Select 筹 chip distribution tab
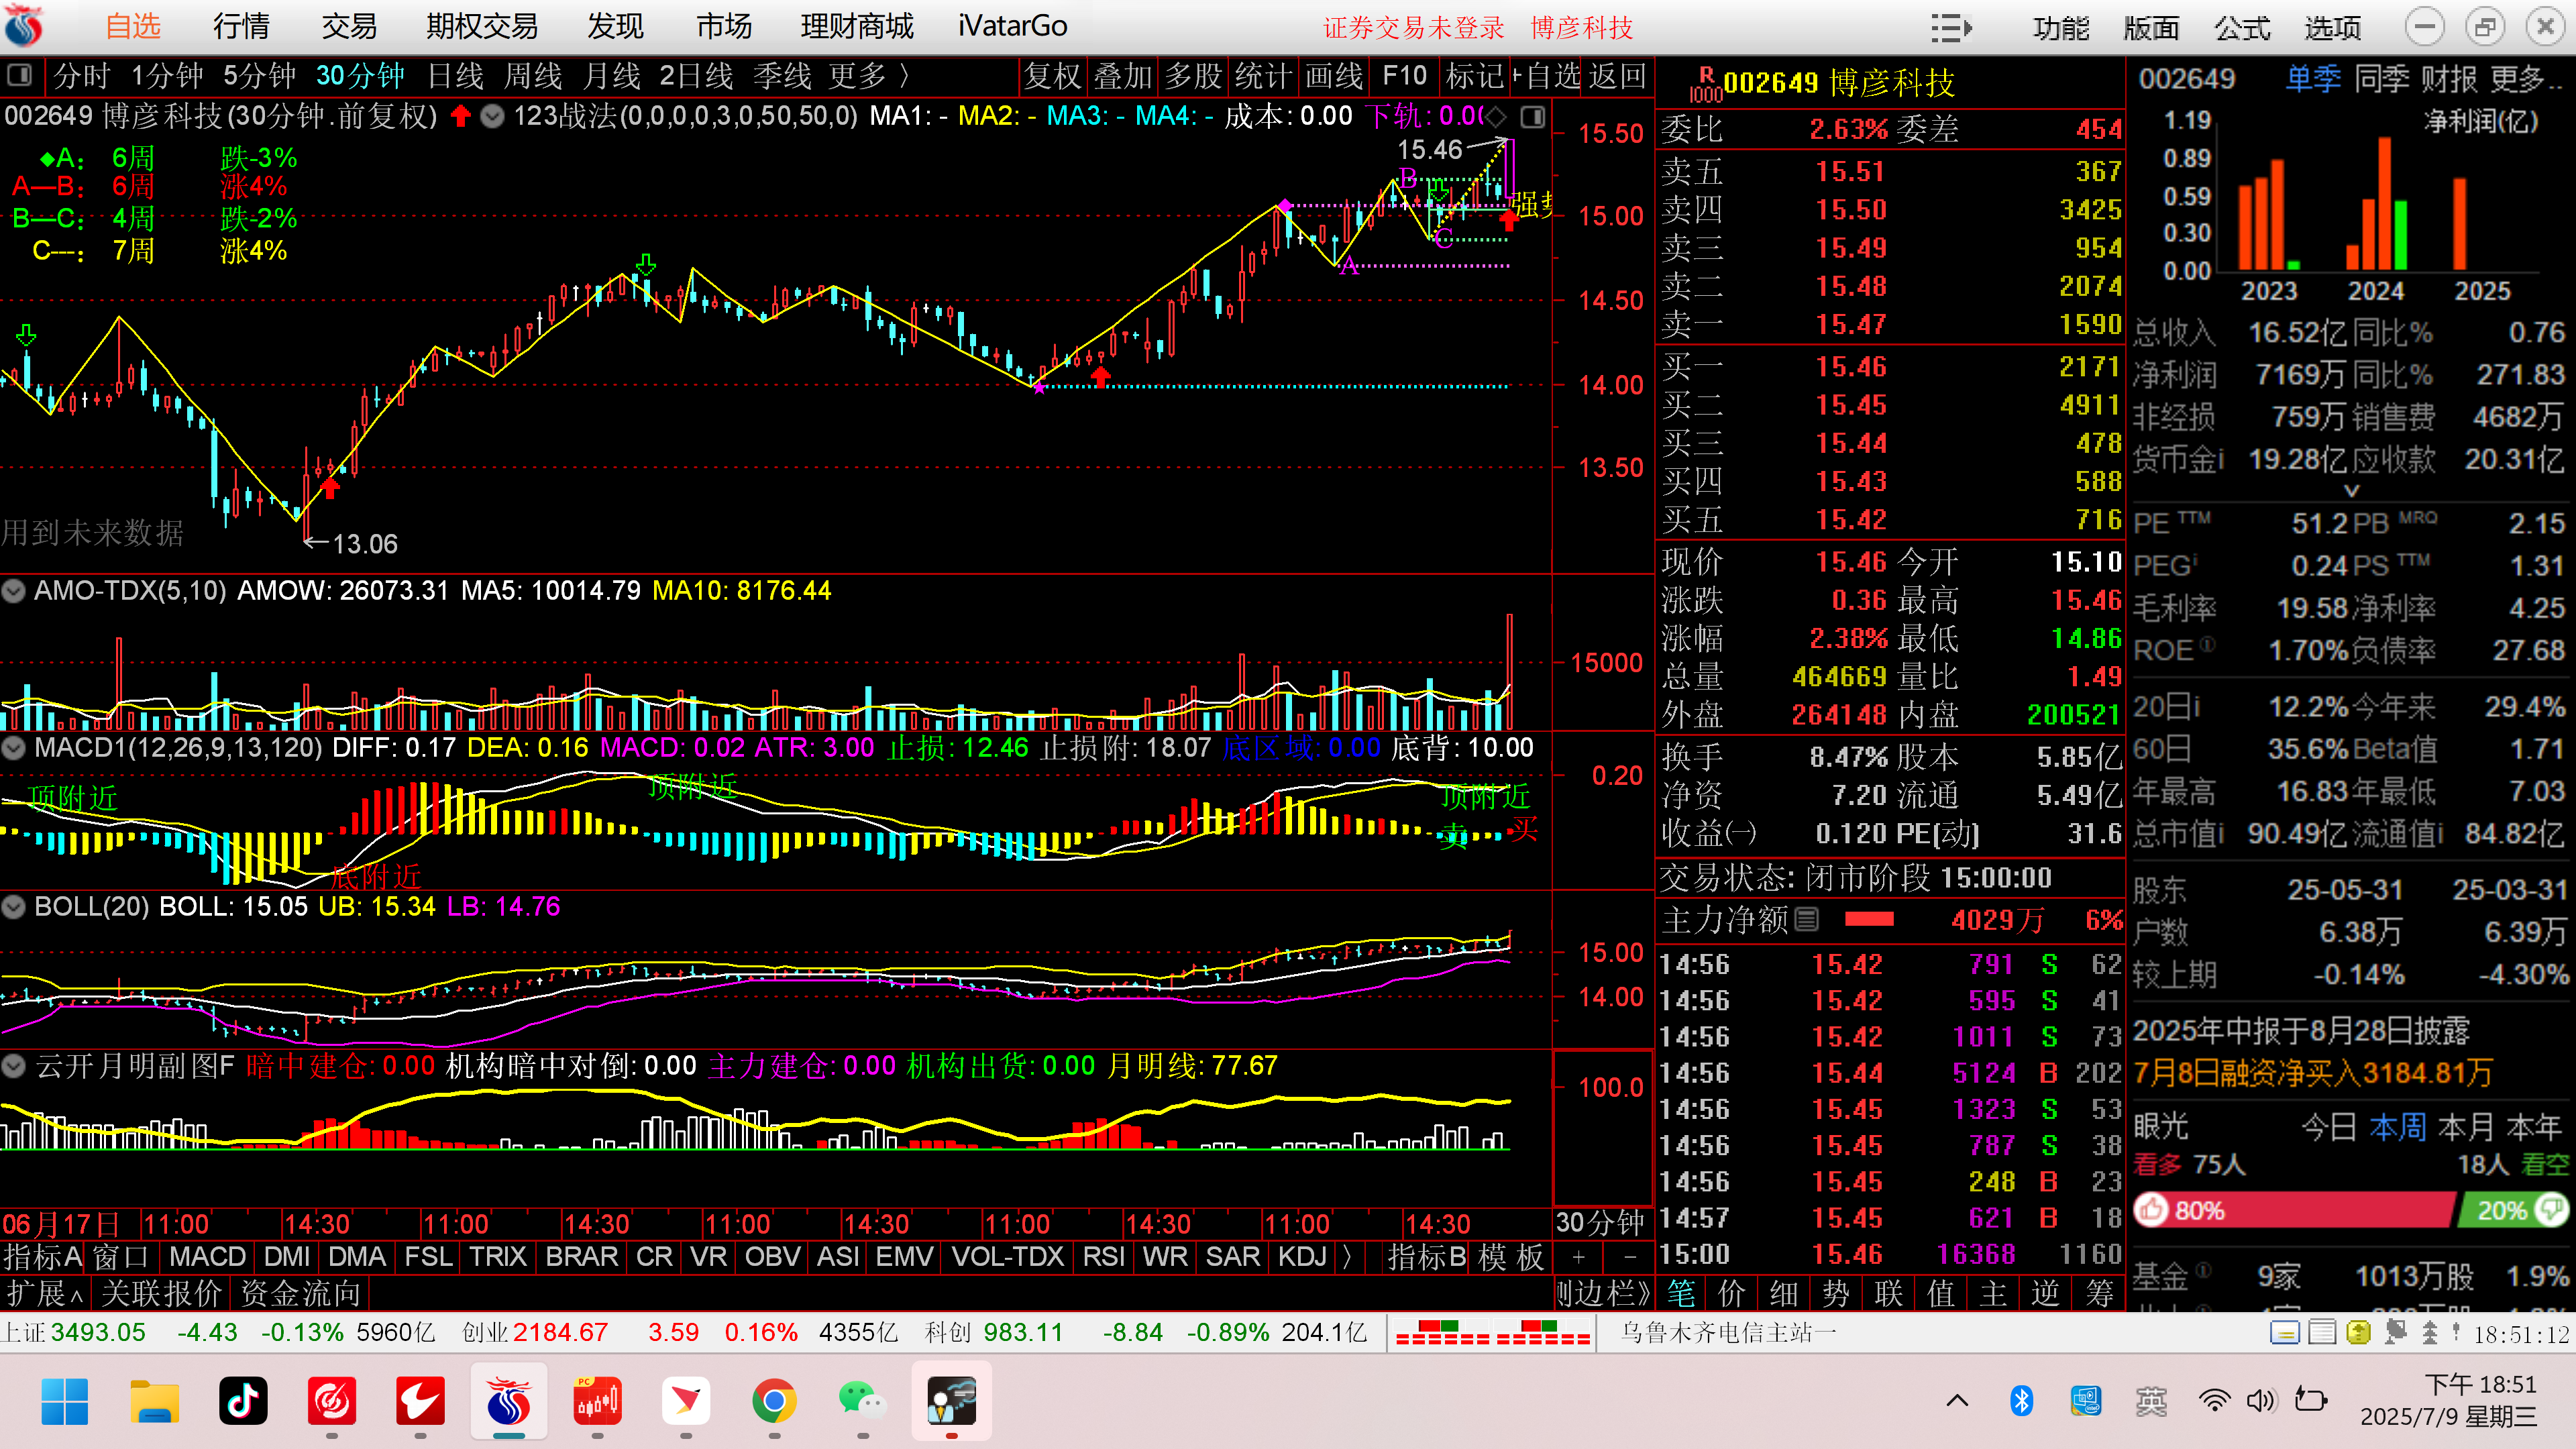This screenshot has width=2576, height=1449. tap(2099, 1294)
